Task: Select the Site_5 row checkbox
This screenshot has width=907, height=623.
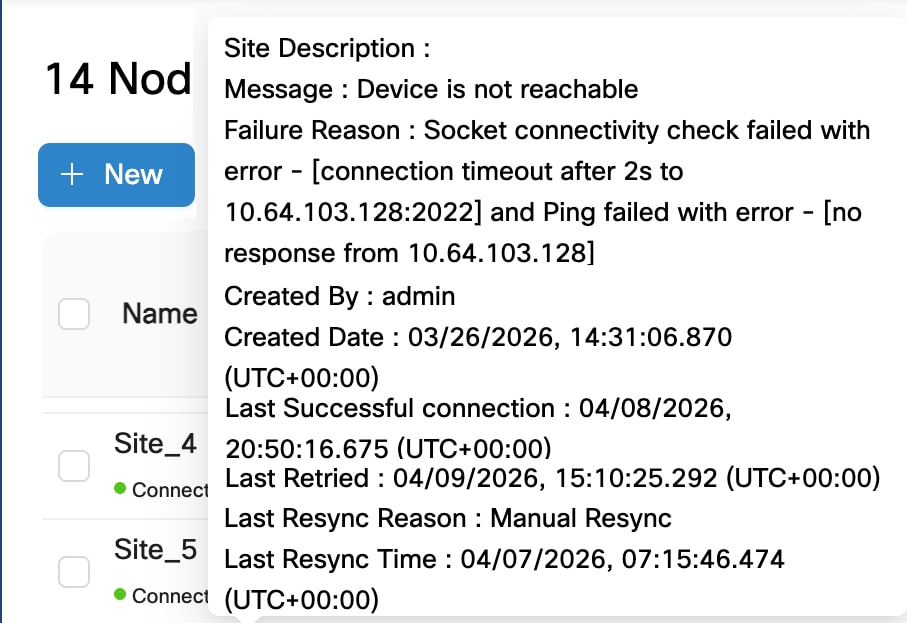Action: [74, 571]
